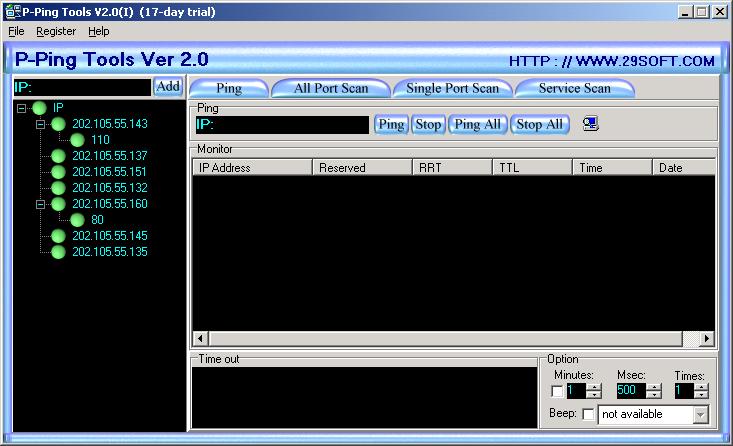Switch to the All Port Scan tab
This screenshot has width=733, height=446.
[331, 88]
